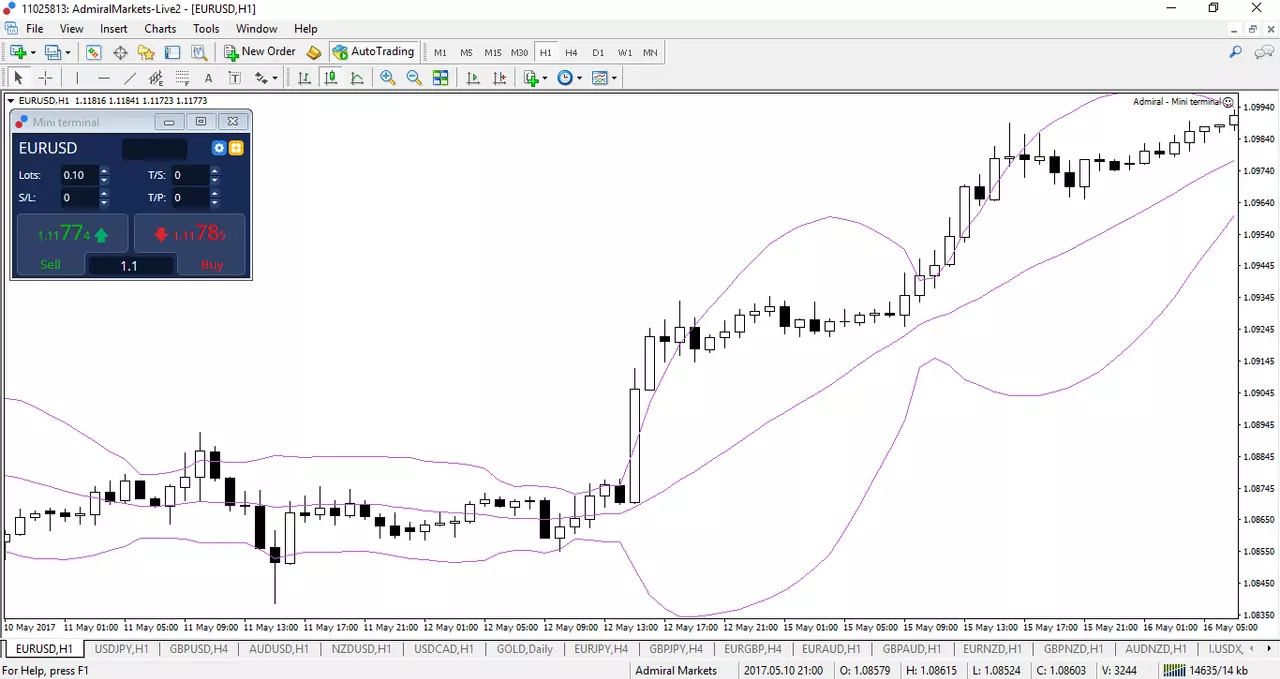Click the yellow expand icon in Mini terminal
1280x679 pixels.
pos(236,148)
